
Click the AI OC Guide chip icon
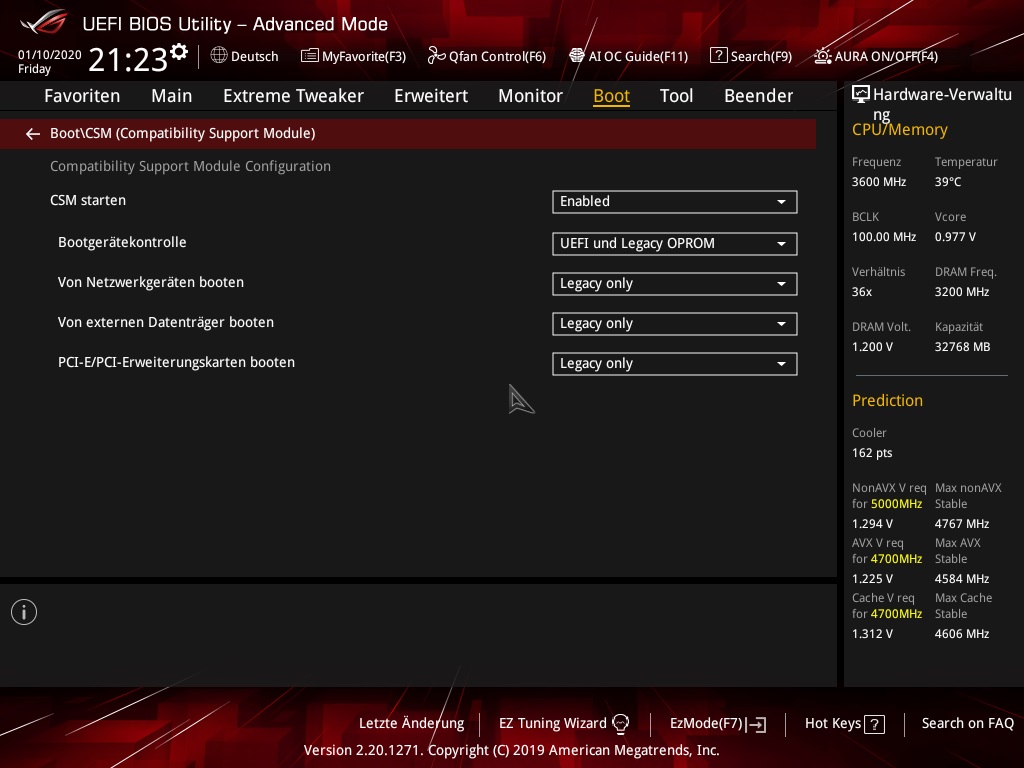(577, 56)
